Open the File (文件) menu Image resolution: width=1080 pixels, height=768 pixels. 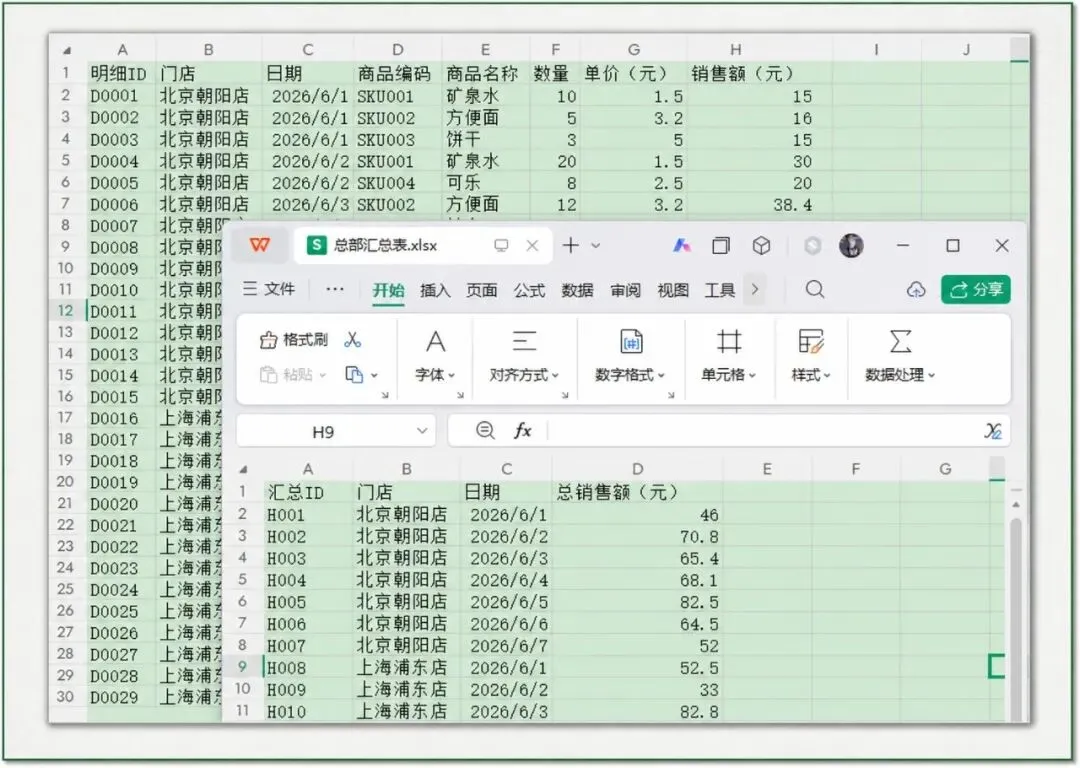(269, 289)
